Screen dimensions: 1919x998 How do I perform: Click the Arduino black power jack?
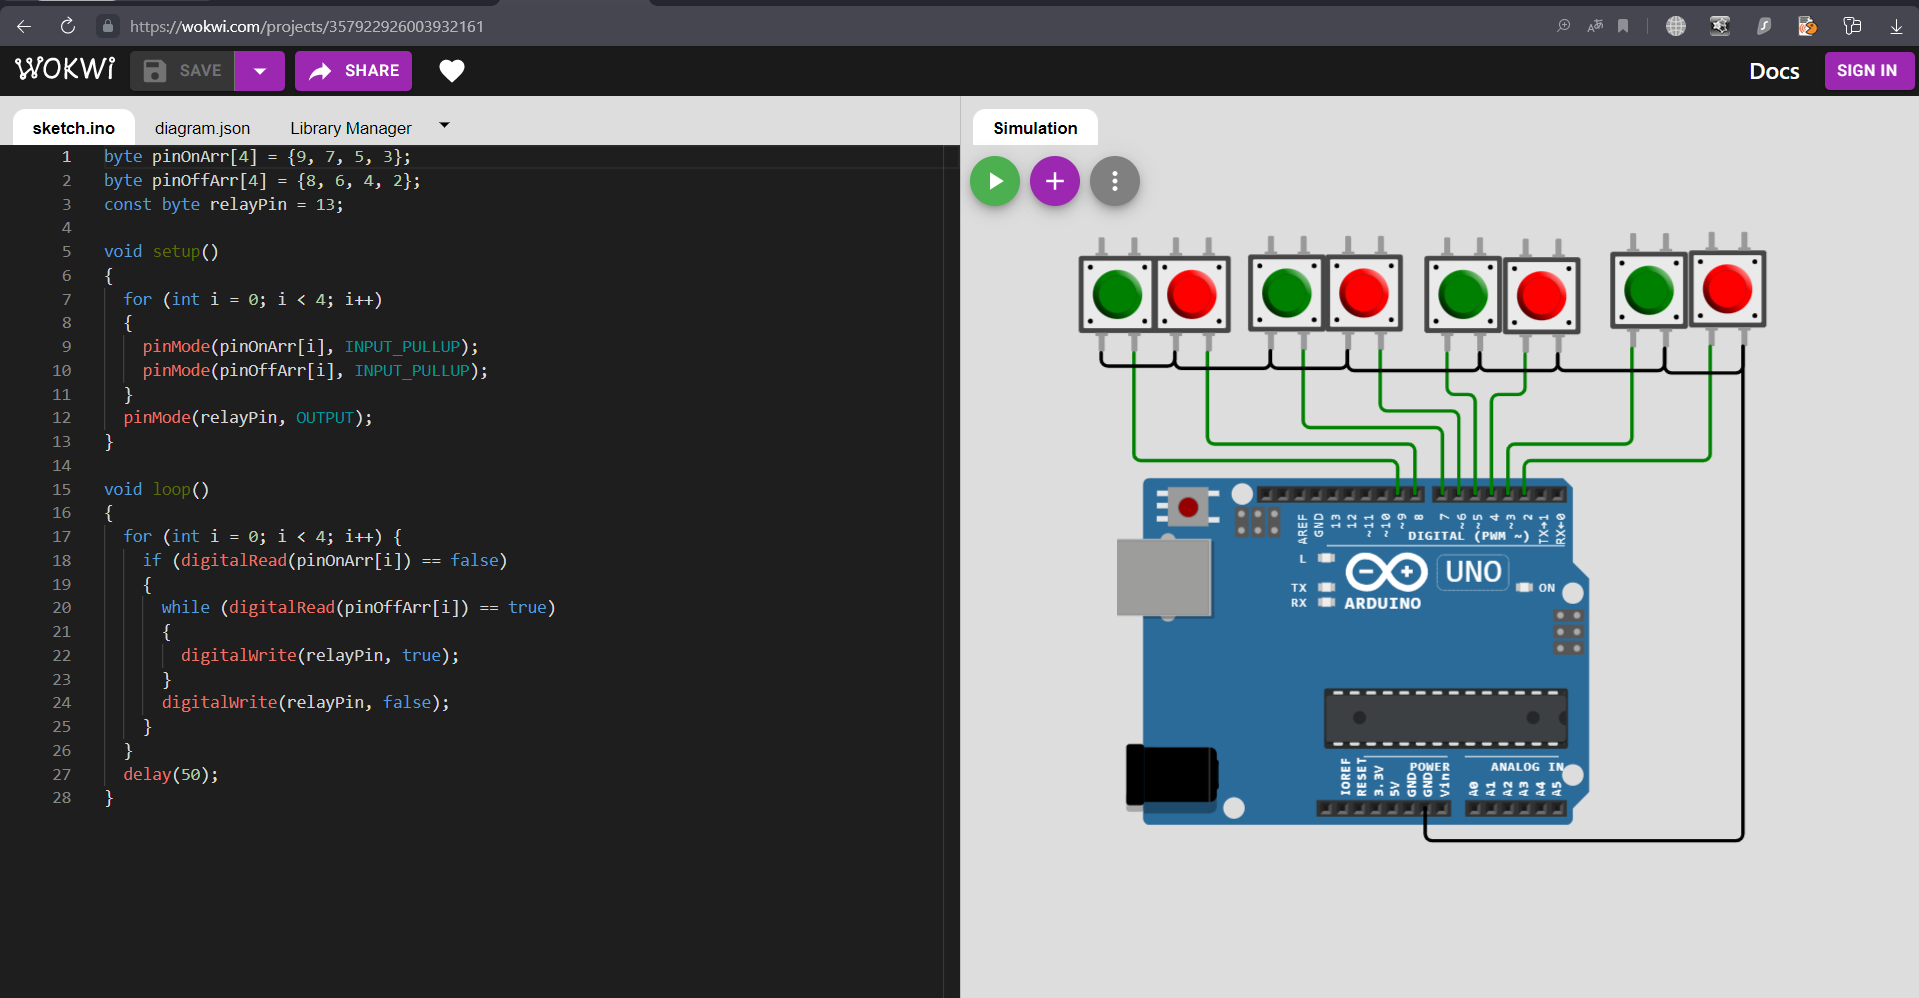tap(1172, 775)
